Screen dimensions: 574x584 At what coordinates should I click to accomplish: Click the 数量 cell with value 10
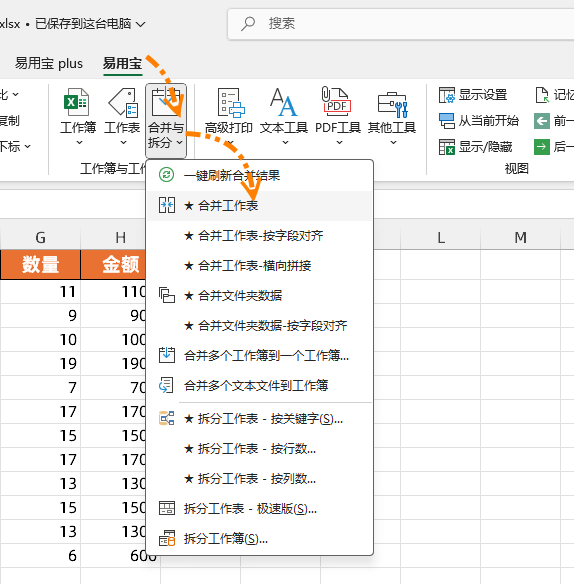pos(40,340)
